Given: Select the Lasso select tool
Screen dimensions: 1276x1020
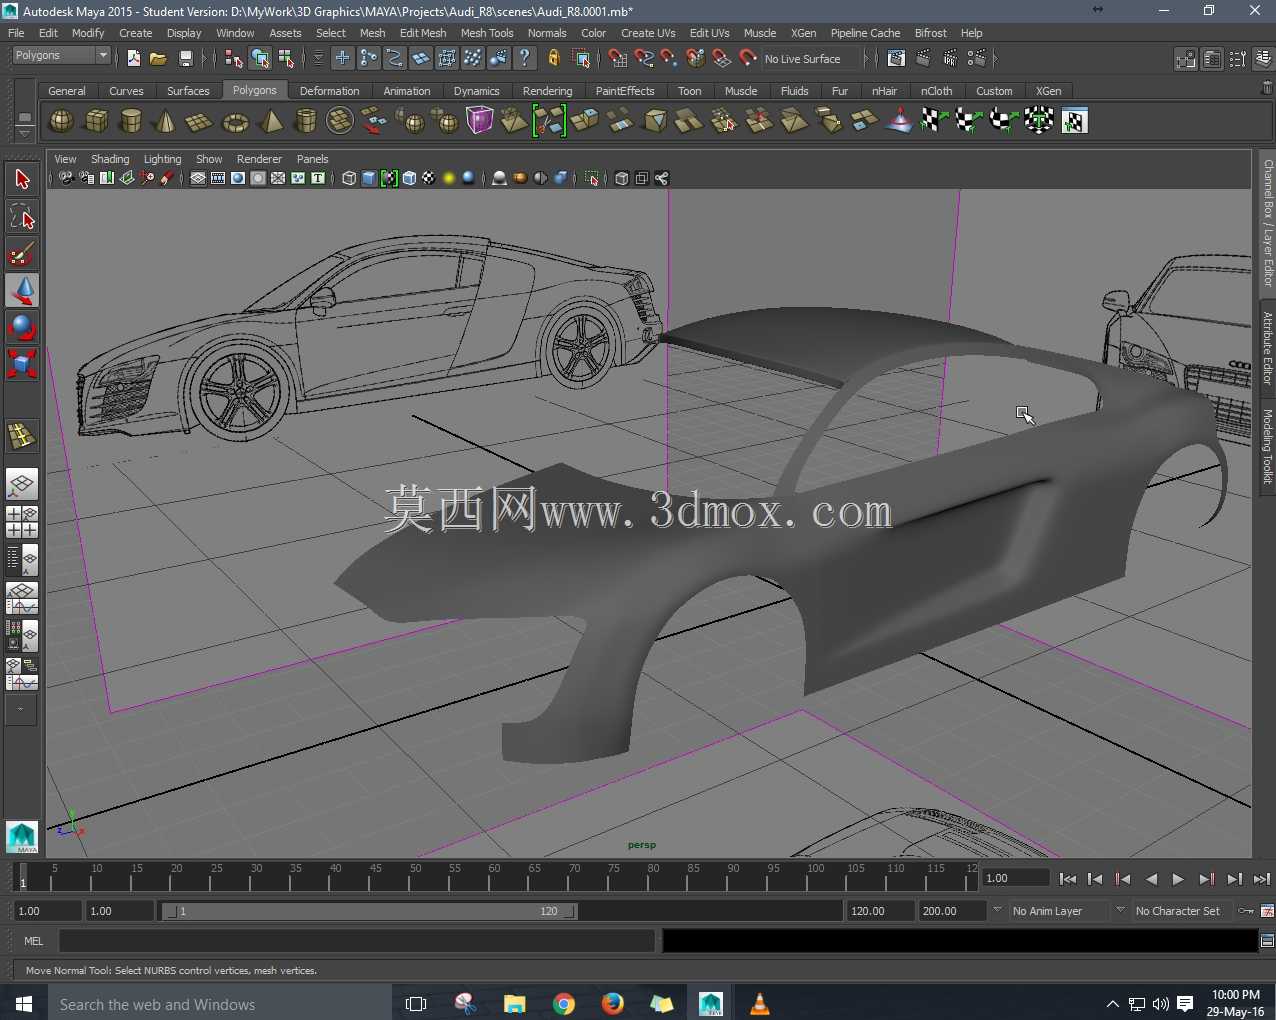Looking at the screenshot, I should point(22,217).
